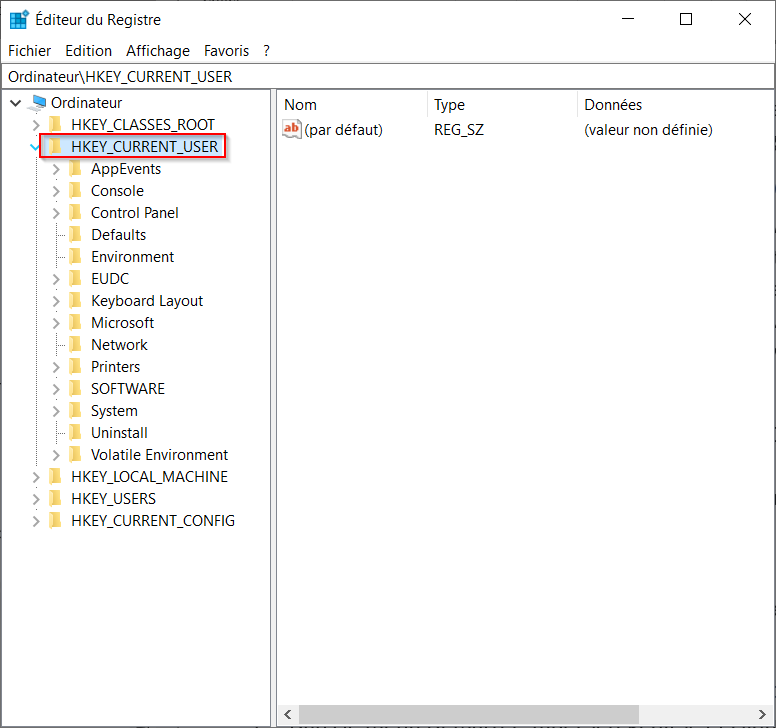Click the Console folder icon
The height and width of the screenshot is (728, 776).
[75, 191]
